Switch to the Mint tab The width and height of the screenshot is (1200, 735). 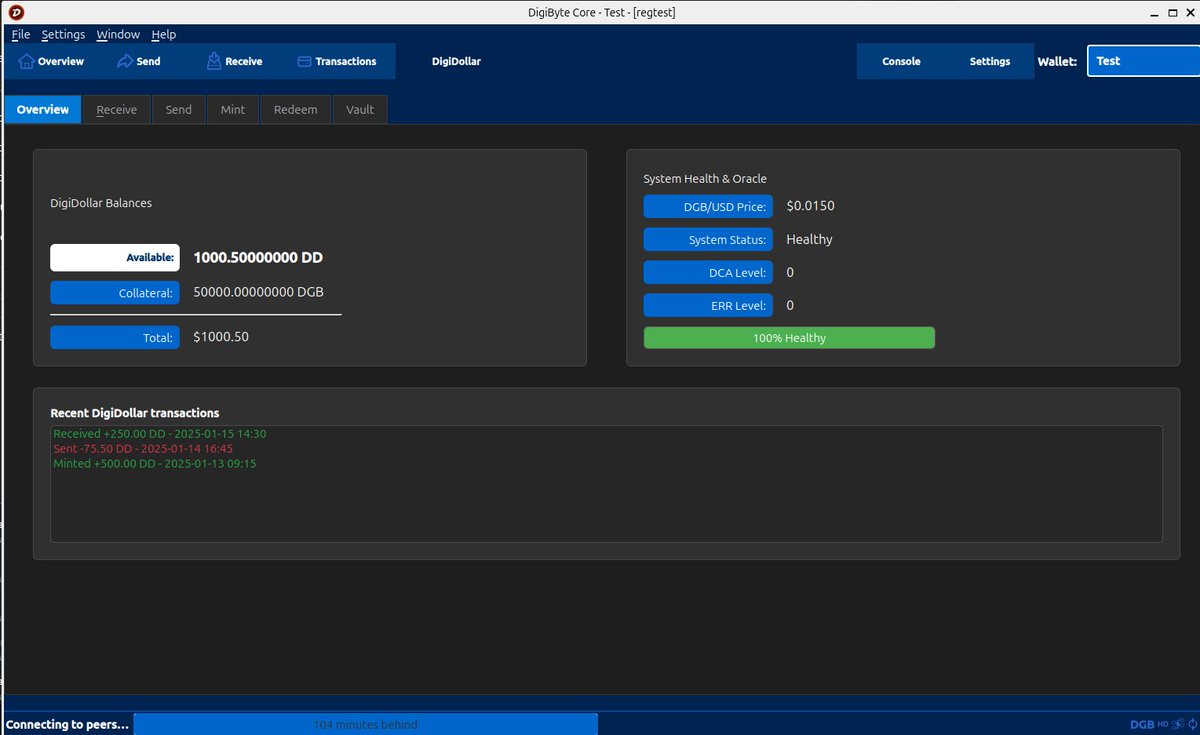[x=233, y=110]
